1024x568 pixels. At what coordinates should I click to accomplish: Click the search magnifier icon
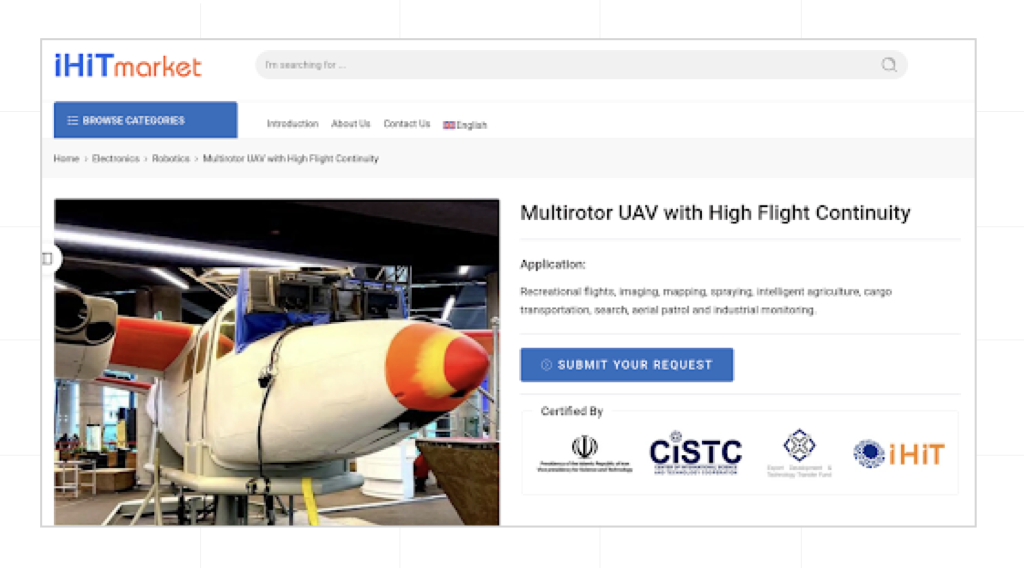889,65
